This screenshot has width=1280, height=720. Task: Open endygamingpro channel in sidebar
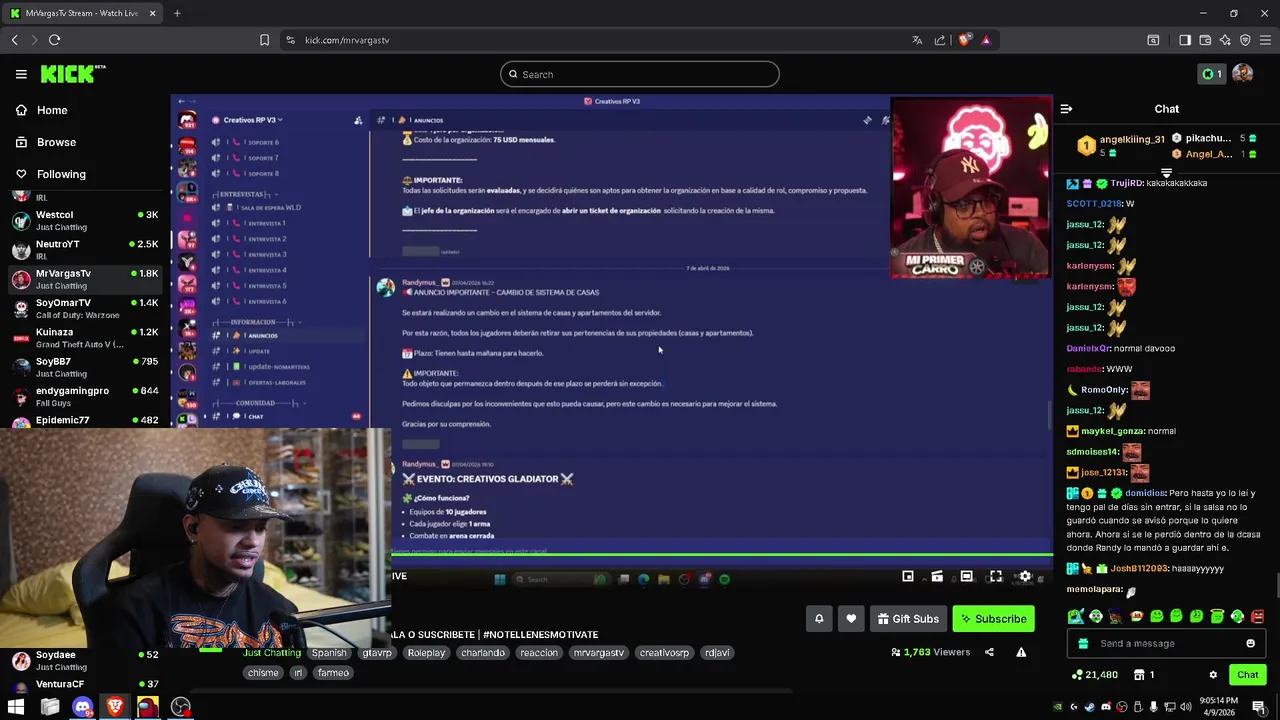[x=85, y=396]
